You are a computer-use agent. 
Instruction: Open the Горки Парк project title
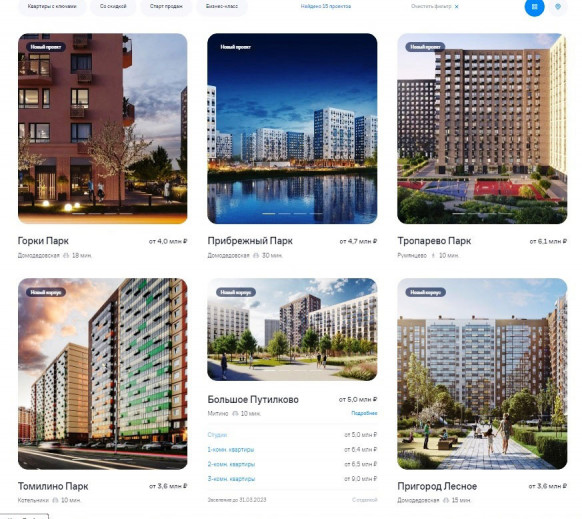tap(43, 241)
